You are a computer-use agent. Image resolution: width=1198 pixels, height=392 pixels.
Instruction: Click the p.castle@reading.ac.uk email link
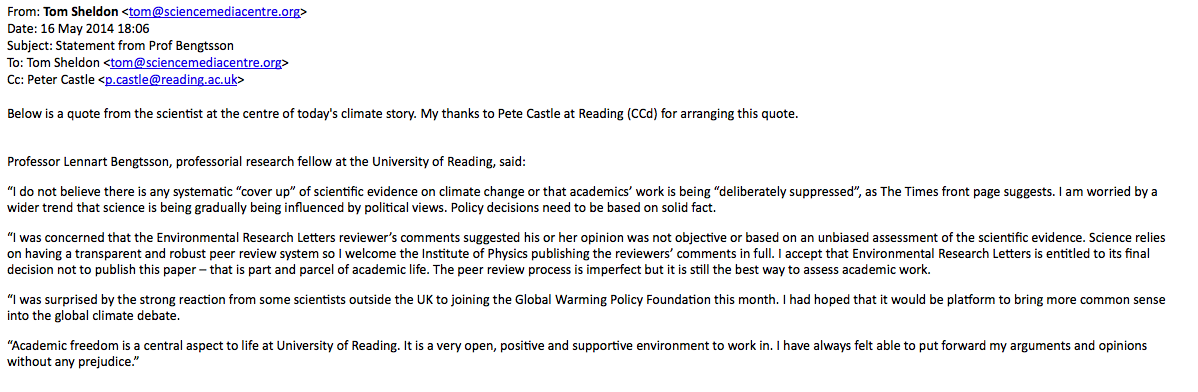tap(172, 79)
